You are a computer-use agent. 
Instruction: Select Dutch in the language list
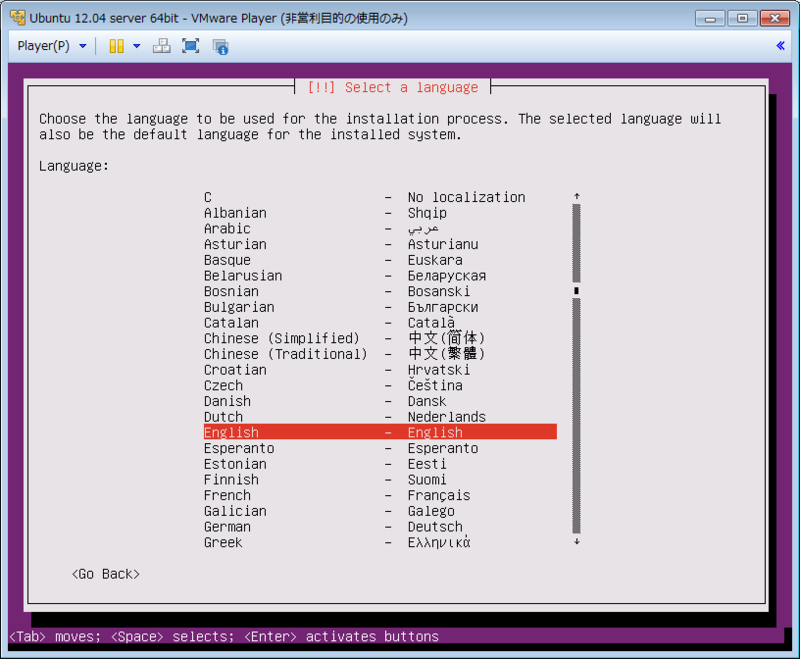point(380,417)
